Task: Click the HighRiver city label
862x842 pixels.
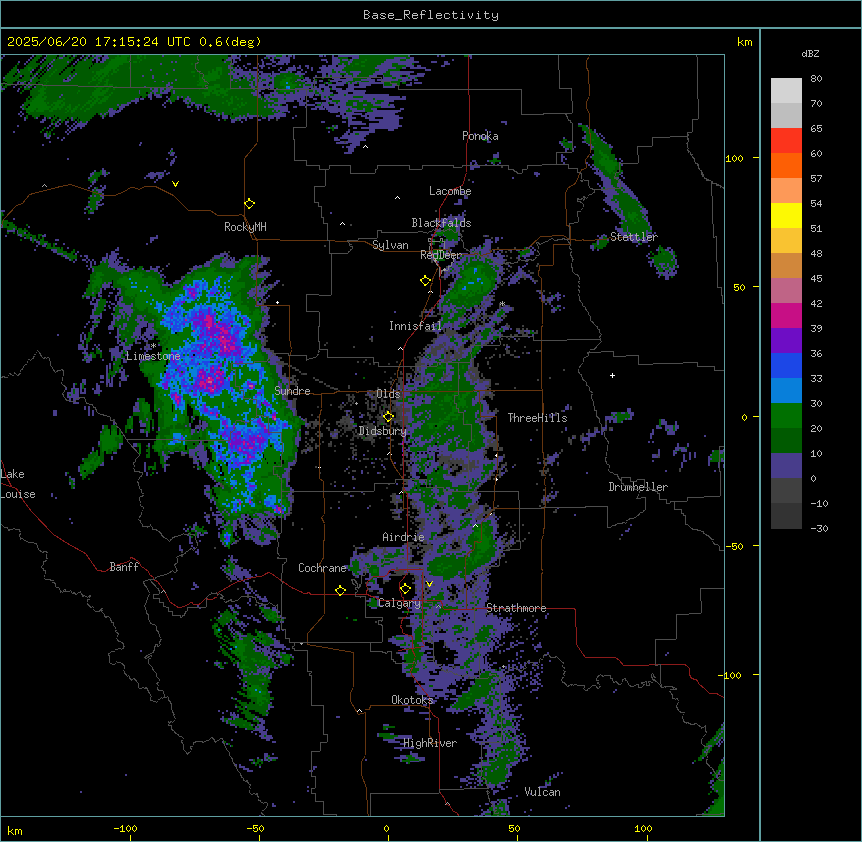Action: click(430, 743)
